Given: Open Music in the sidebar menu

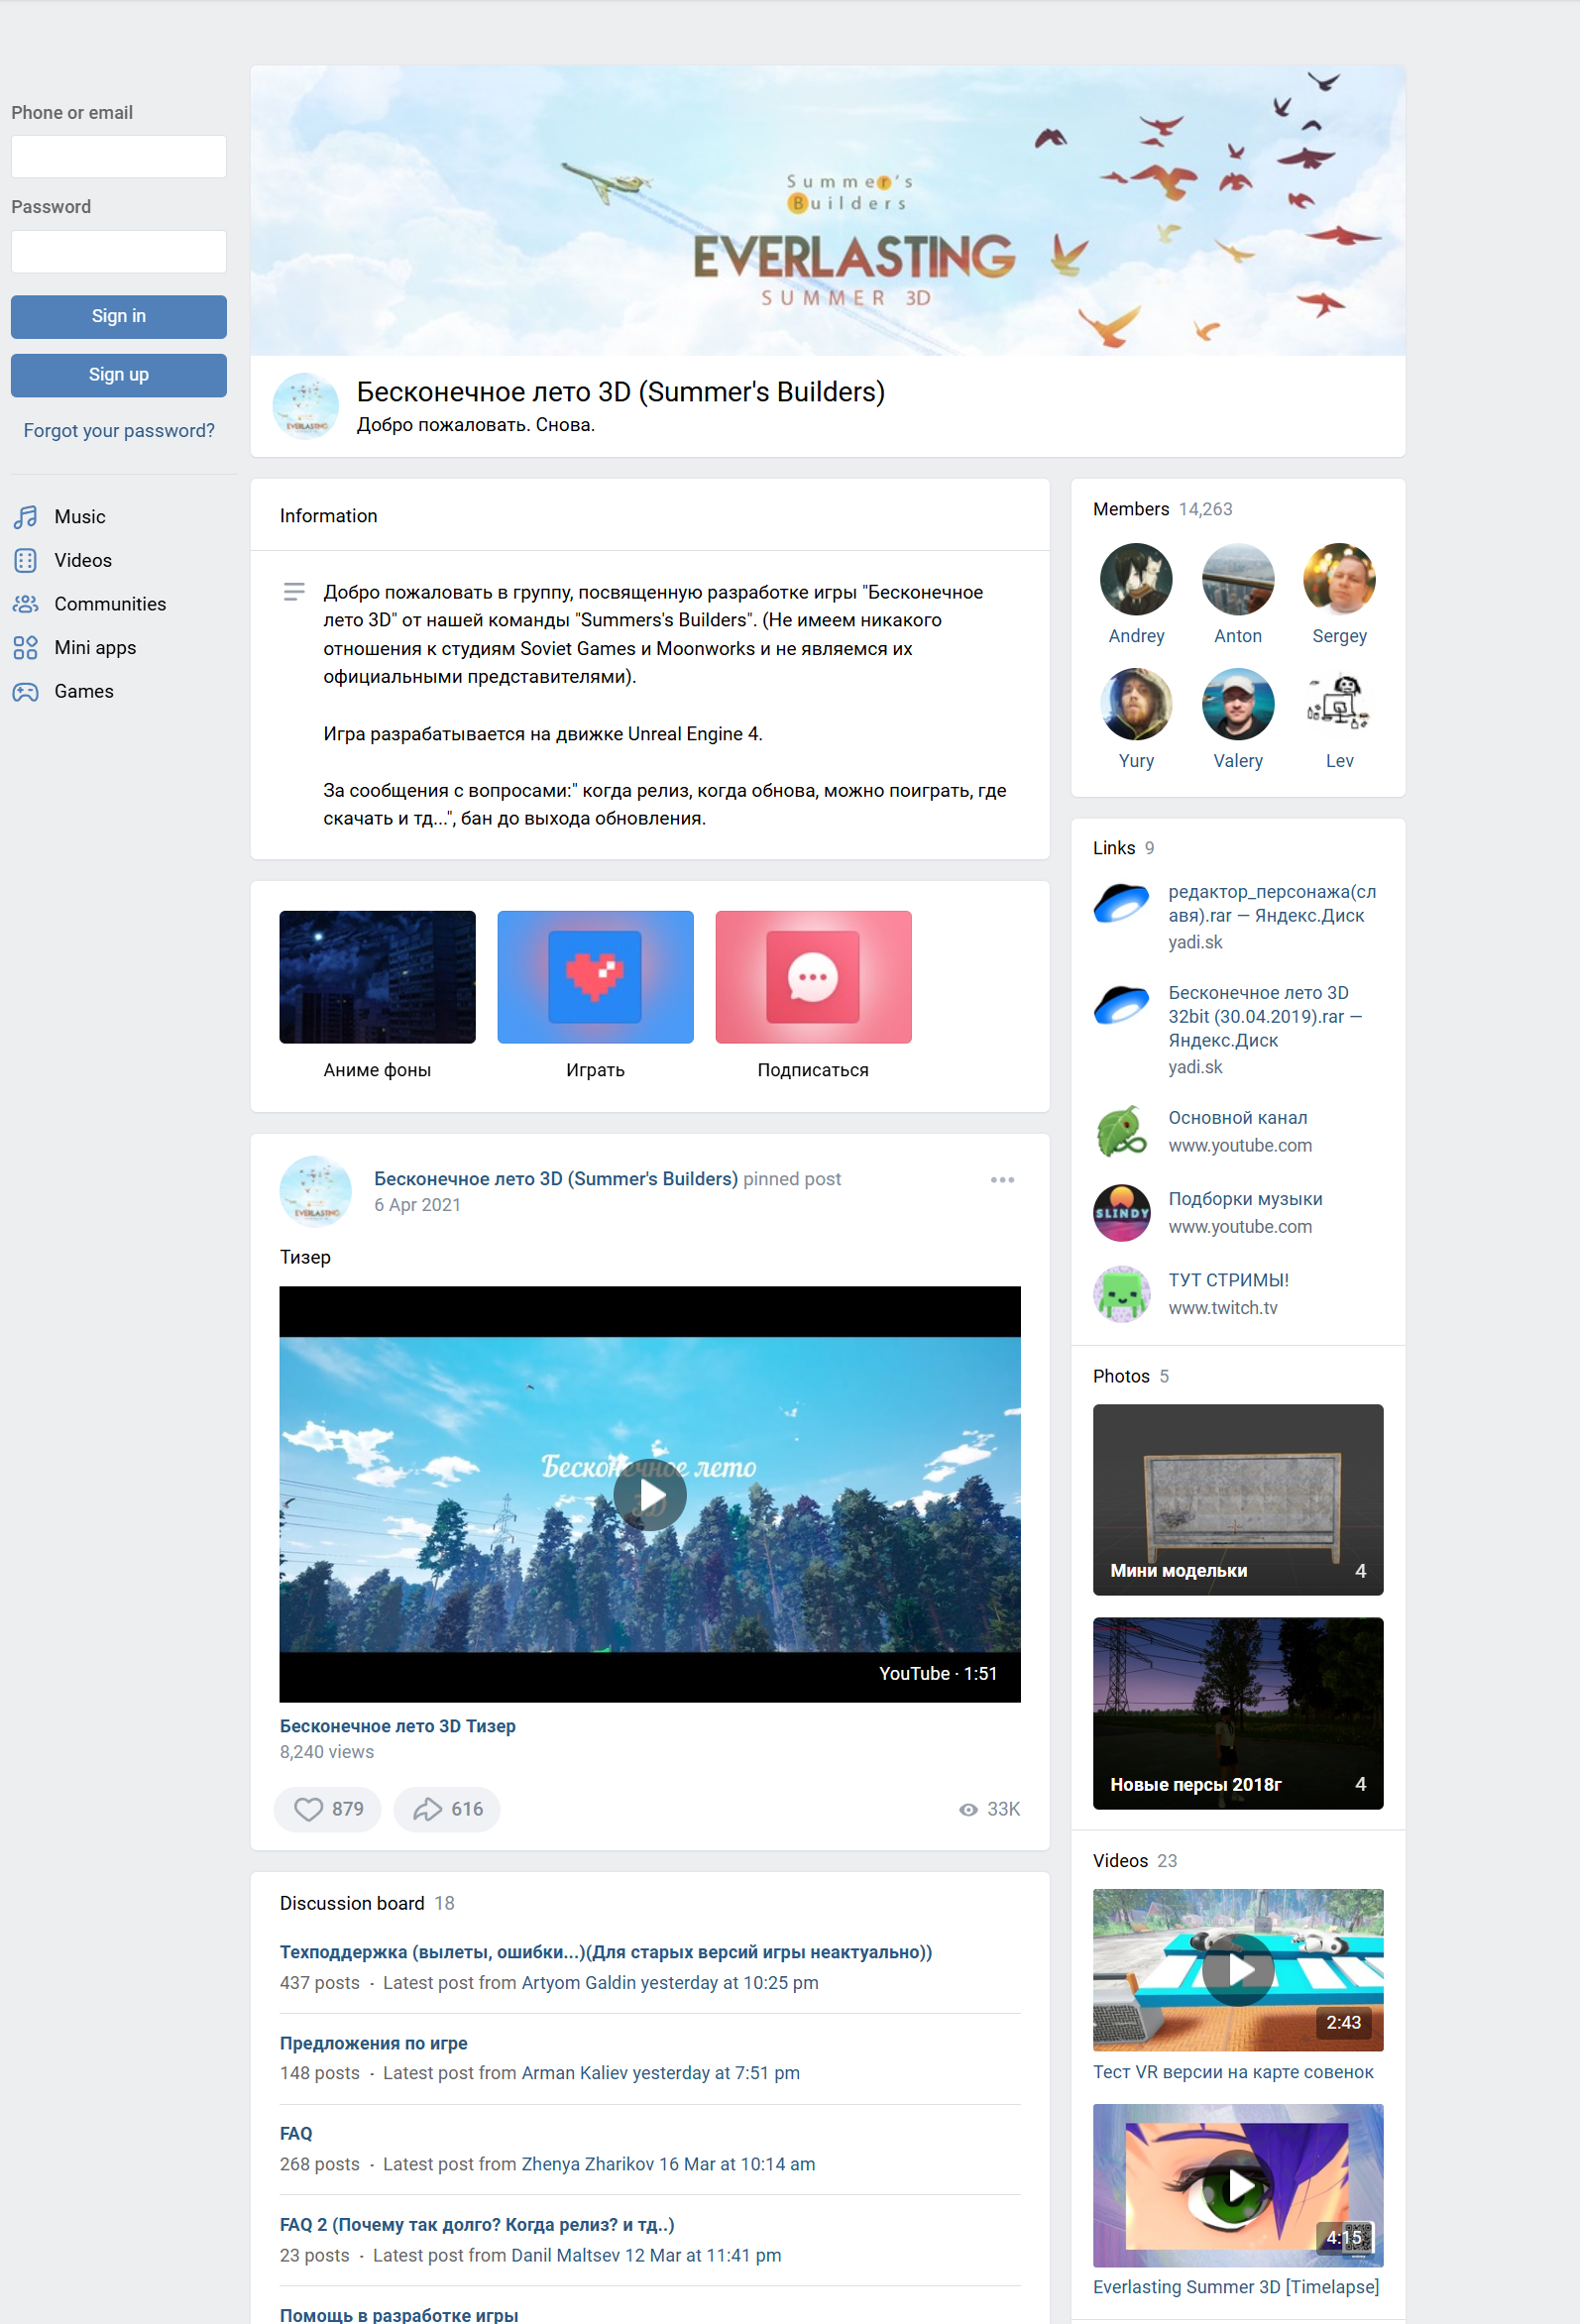Looking at the screenshot, I should tap(80, 517).
